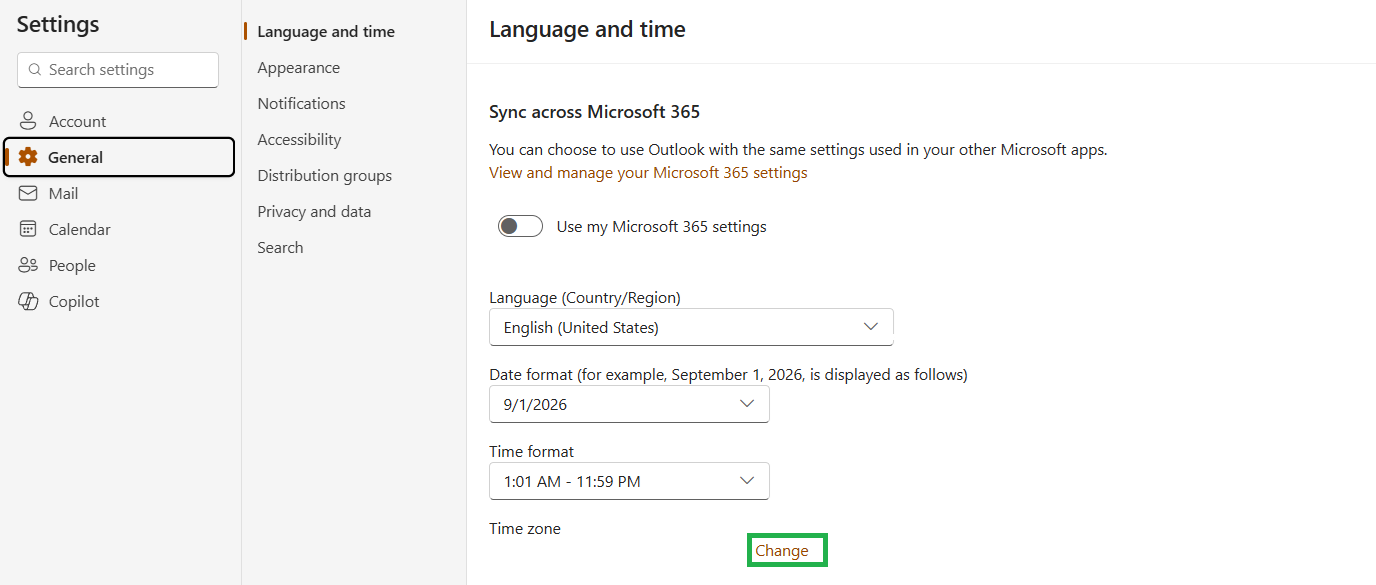This screenshot has width=1376, height=585.
Task: Click the Change time zone link
Action: point(782,551)
